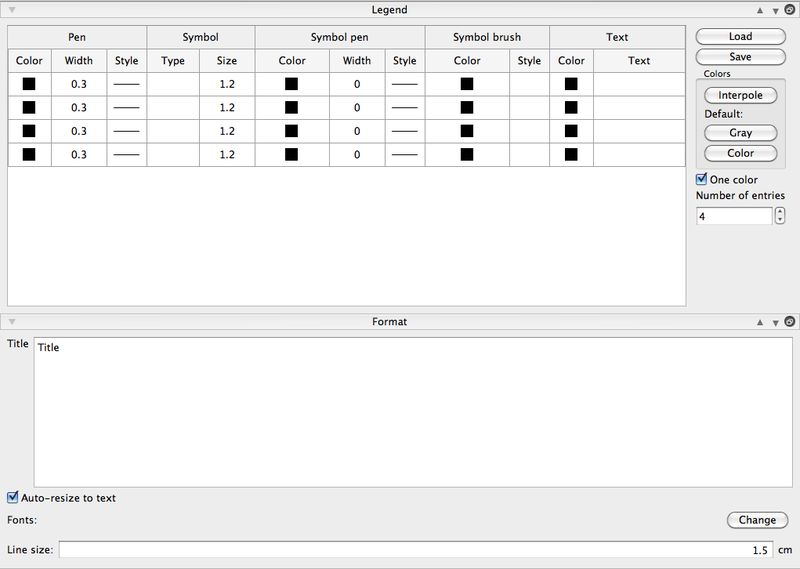
Task: Click the Interpole colors button
Action: coord(740,95)
